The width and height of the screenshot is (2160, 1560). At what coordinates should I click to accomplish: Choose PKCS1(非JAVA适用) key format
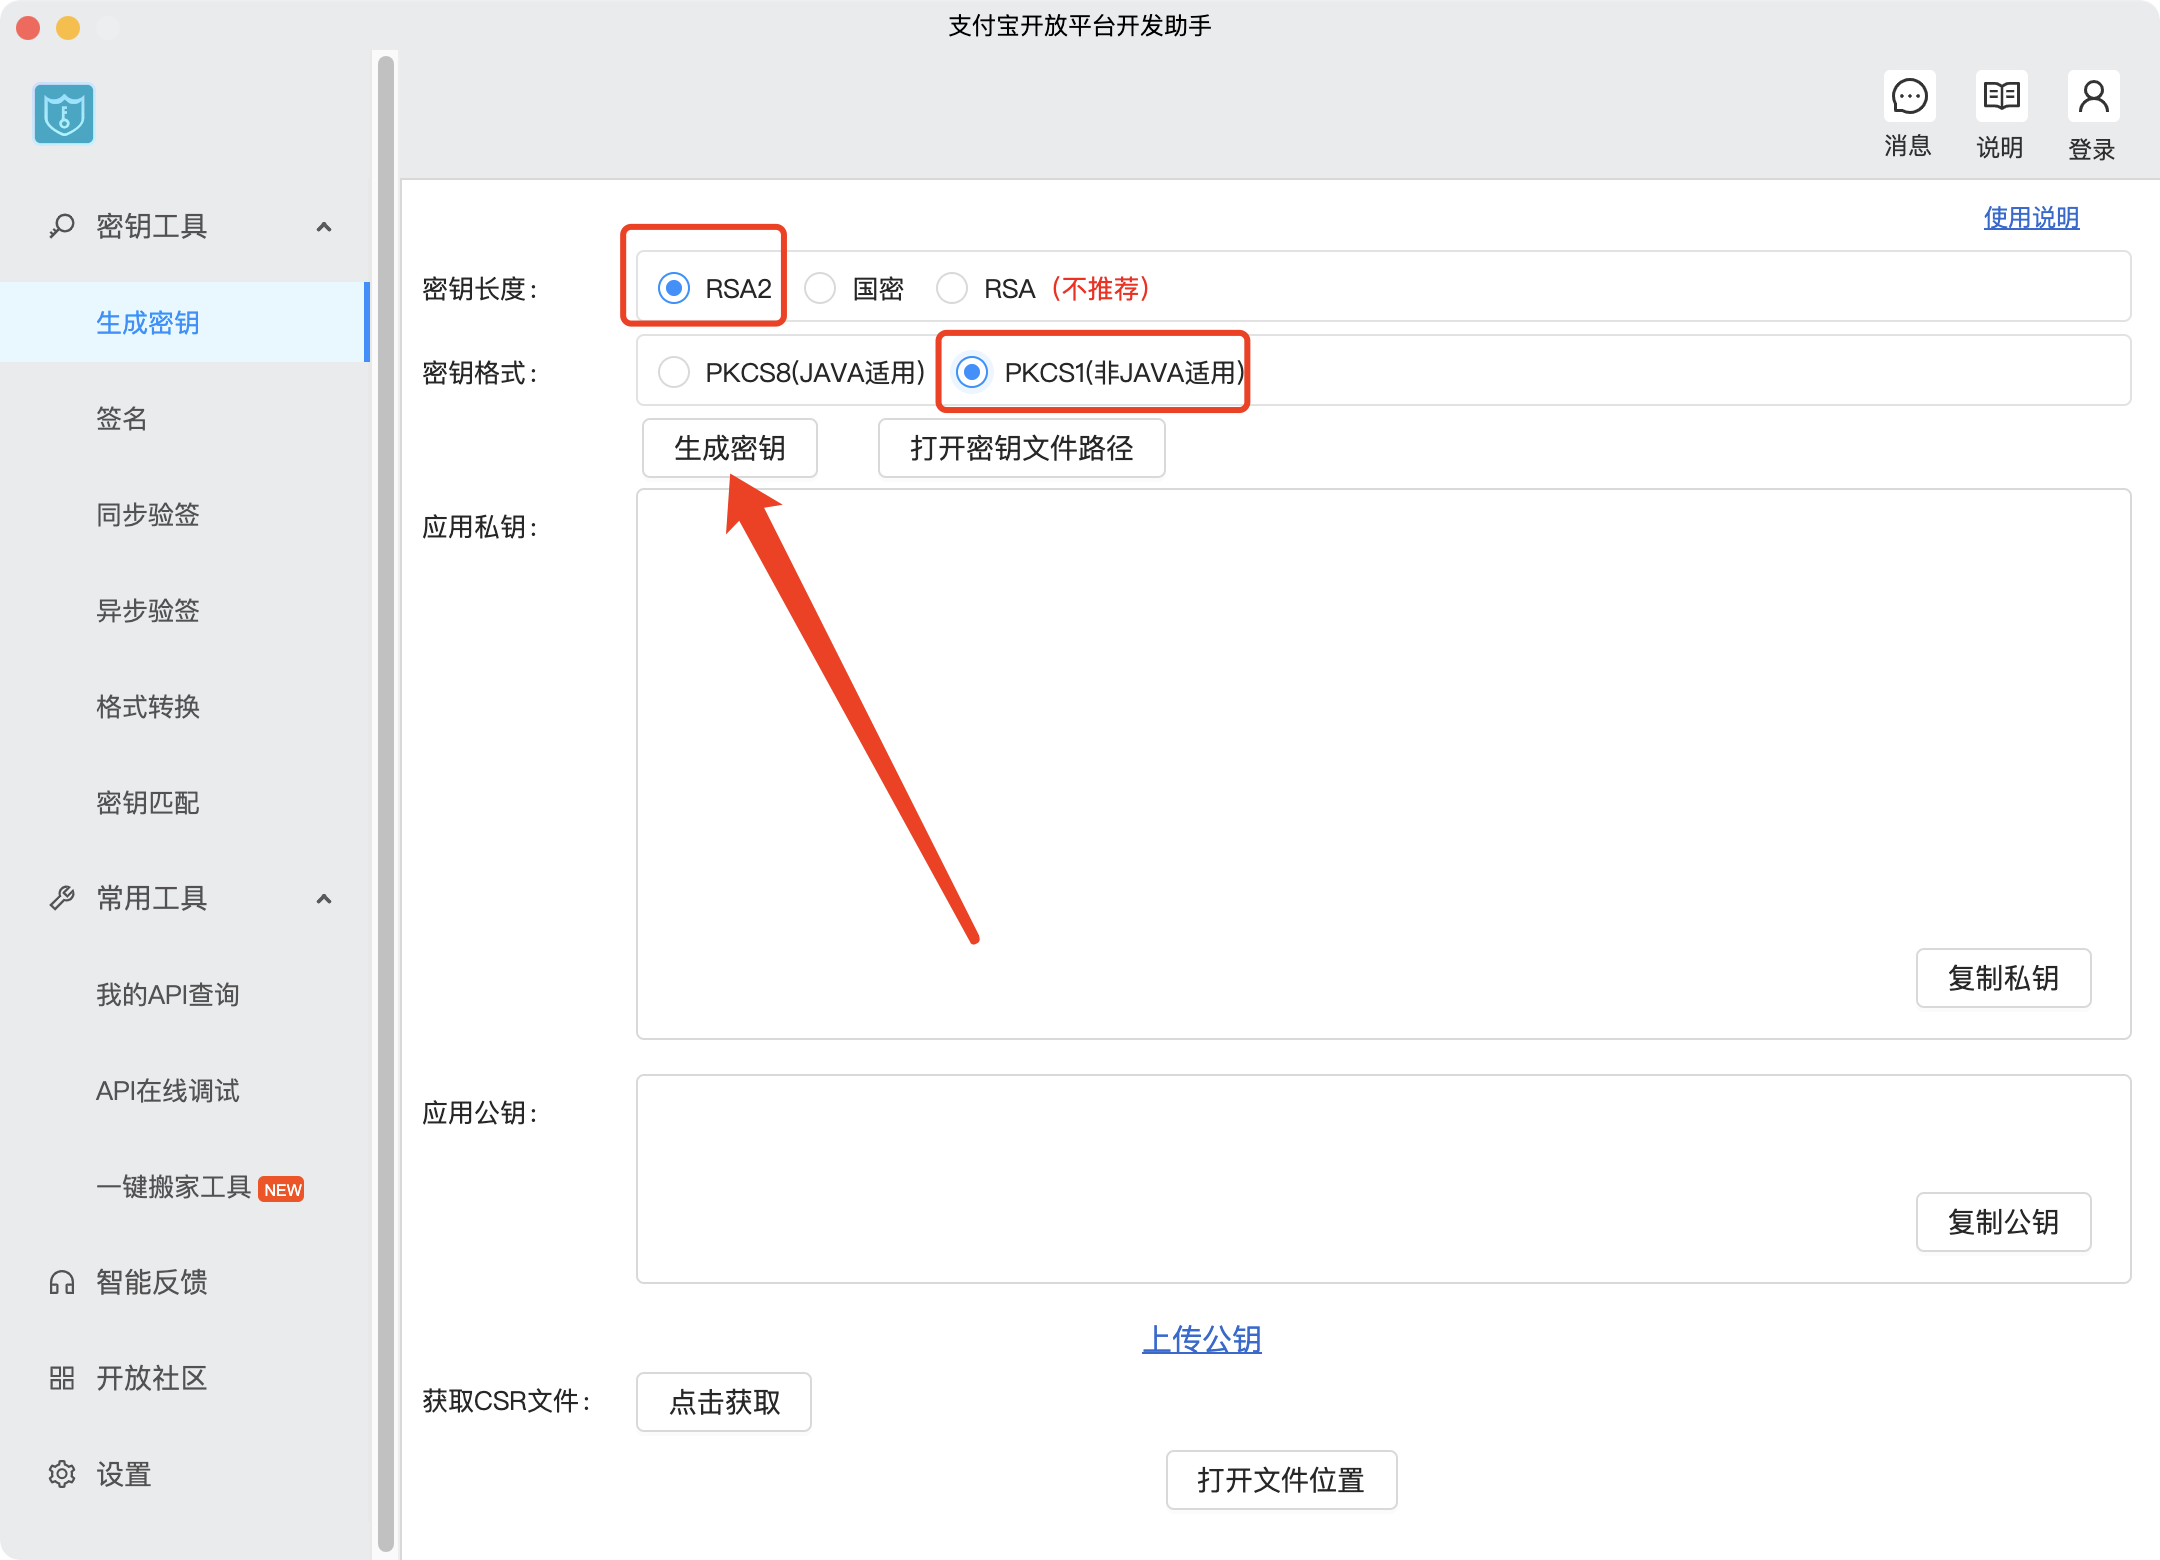(972, 372)
